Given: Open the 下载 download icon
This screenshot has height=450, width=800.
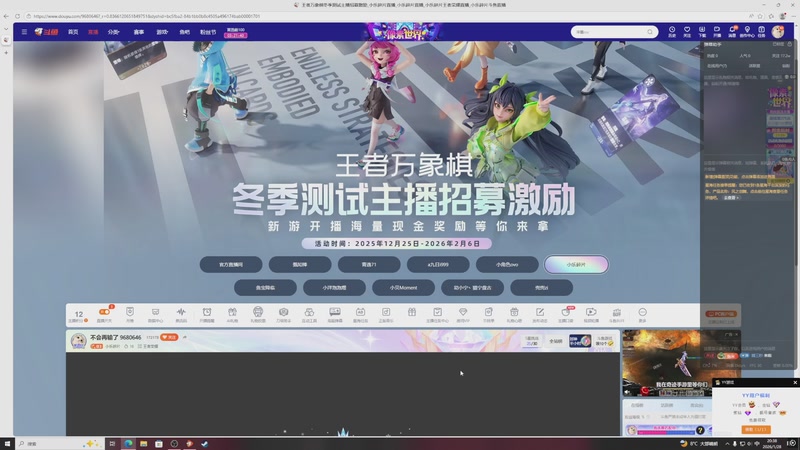Looking at the screenshot, I should point(702,32).
